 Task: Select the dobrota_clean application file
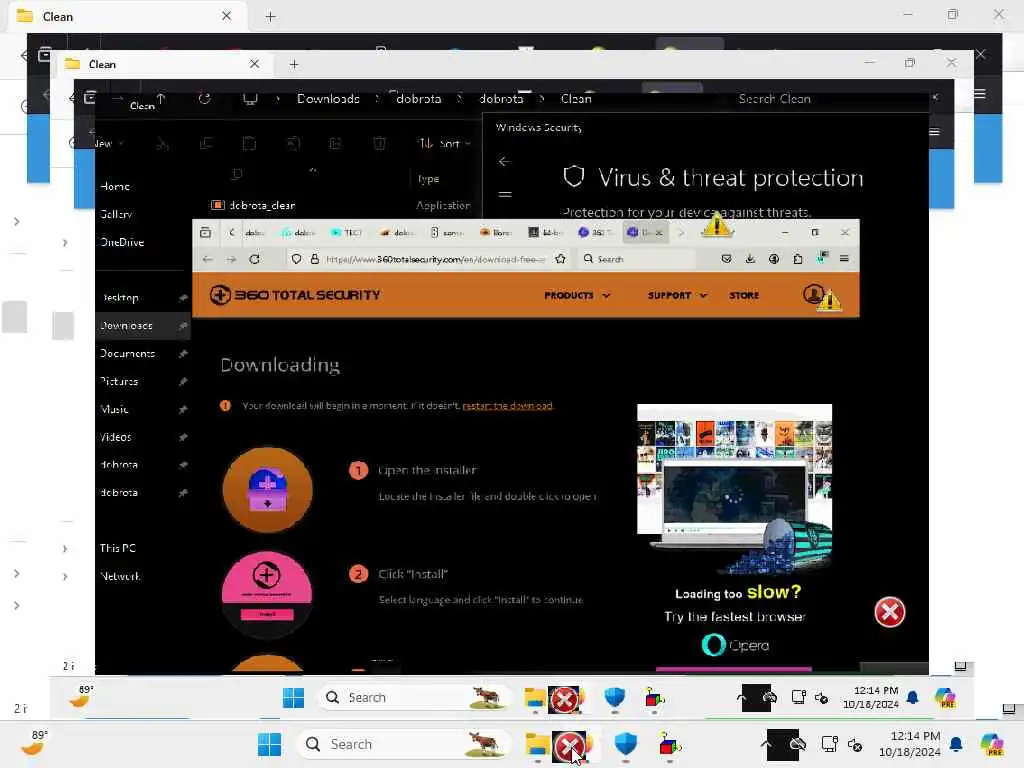[254, 205]
